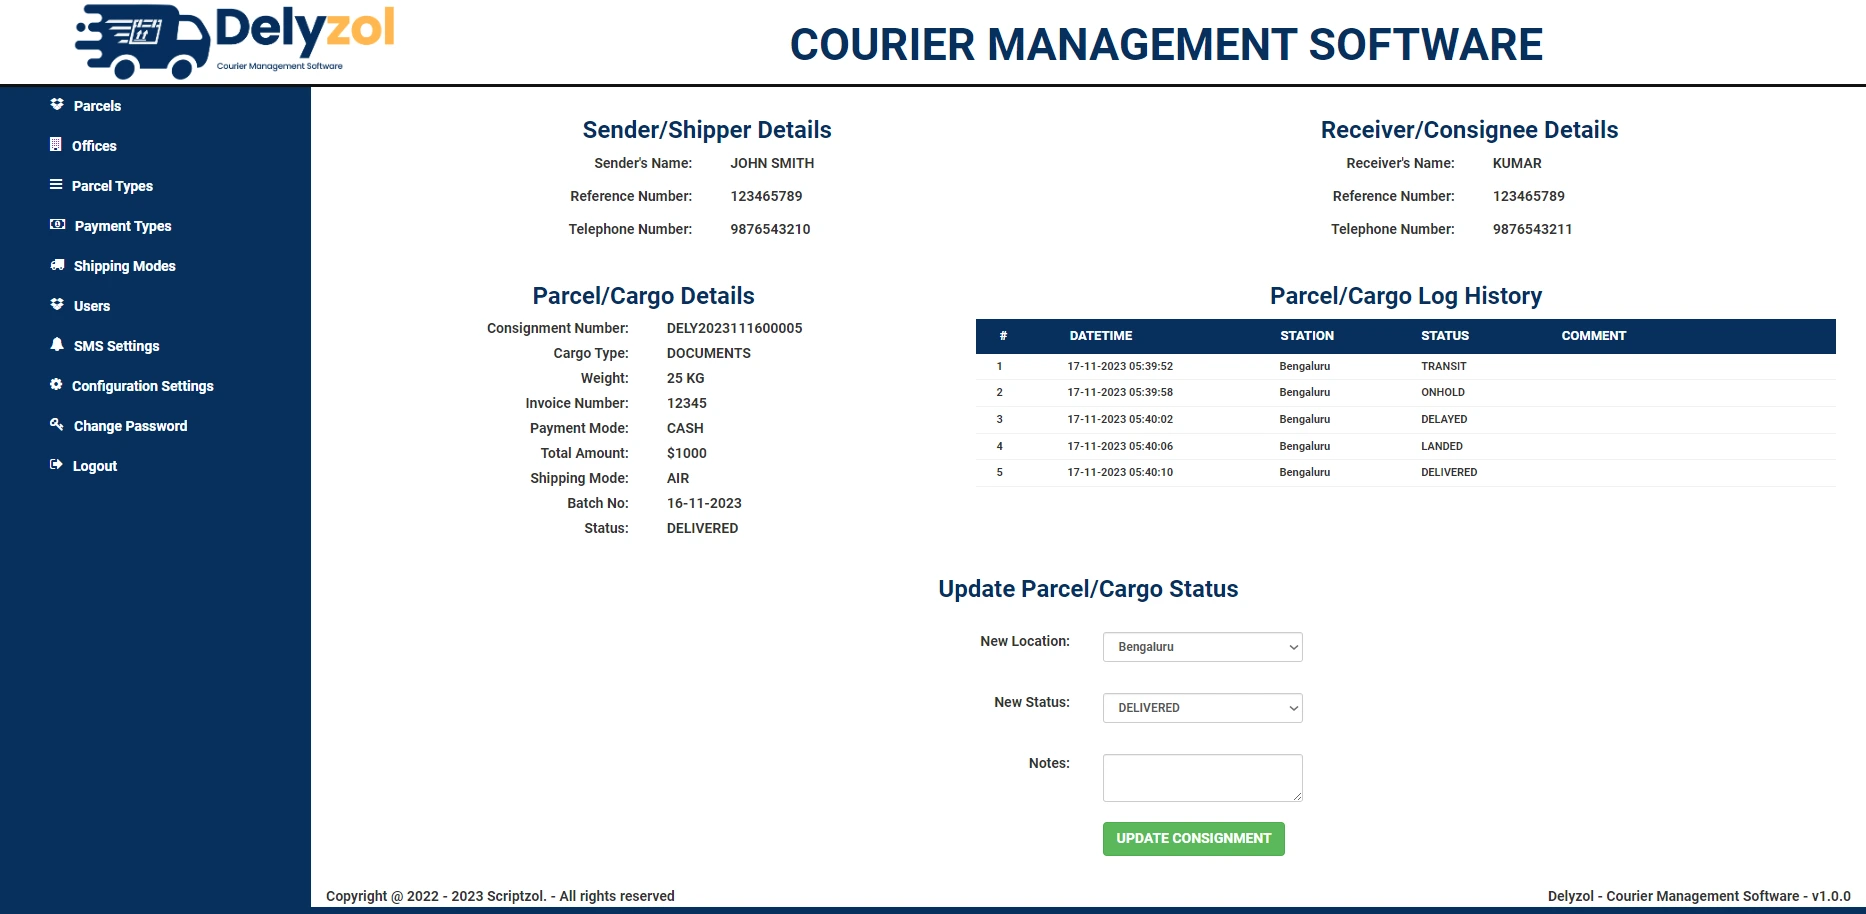Viewport: 1866px width, 914px height.
Task: Go to Payment Types page
Action: pyautogui.click(x=123, y=226)
